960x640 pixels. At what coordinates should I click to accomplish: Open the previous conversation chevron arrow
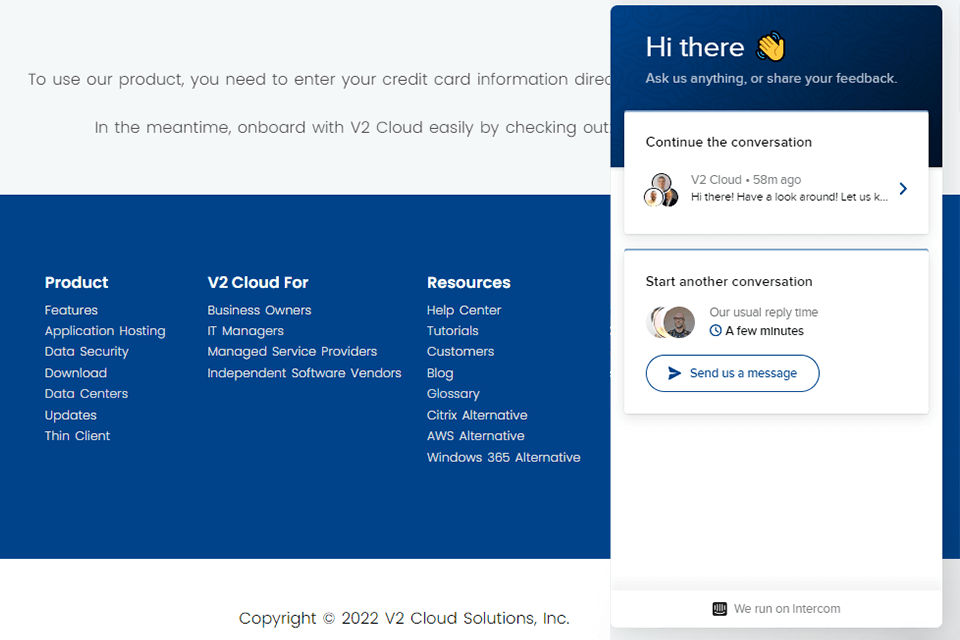(903, 189)
